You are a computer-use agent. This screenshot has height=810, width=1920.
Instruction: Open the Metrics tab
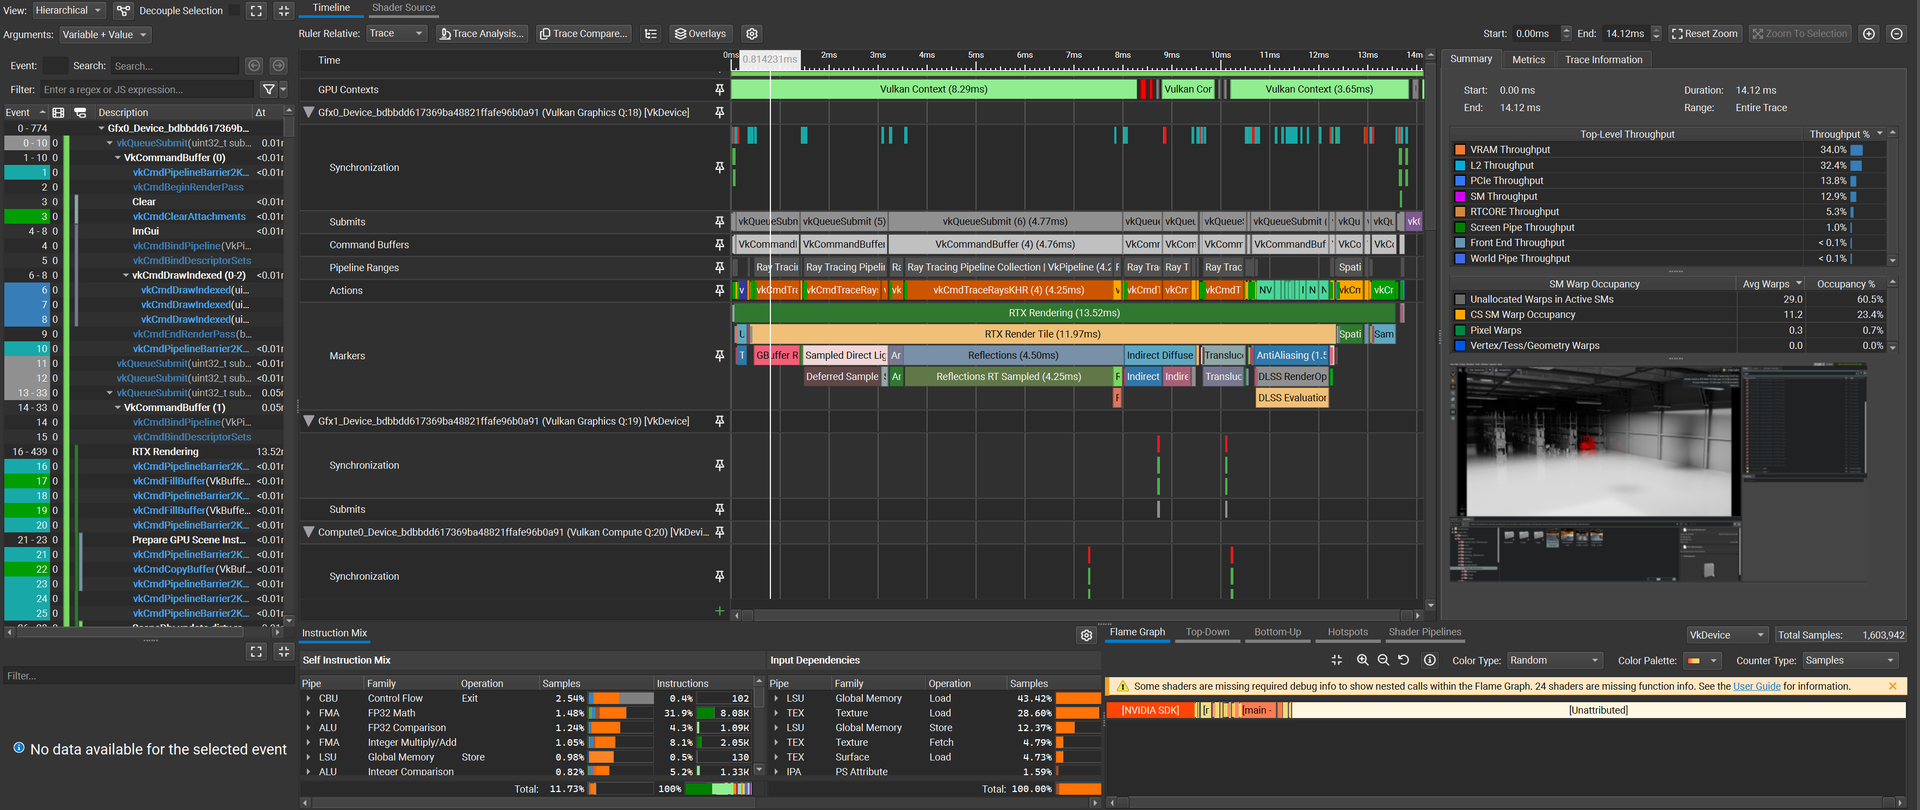click(x=1528, y=60)
